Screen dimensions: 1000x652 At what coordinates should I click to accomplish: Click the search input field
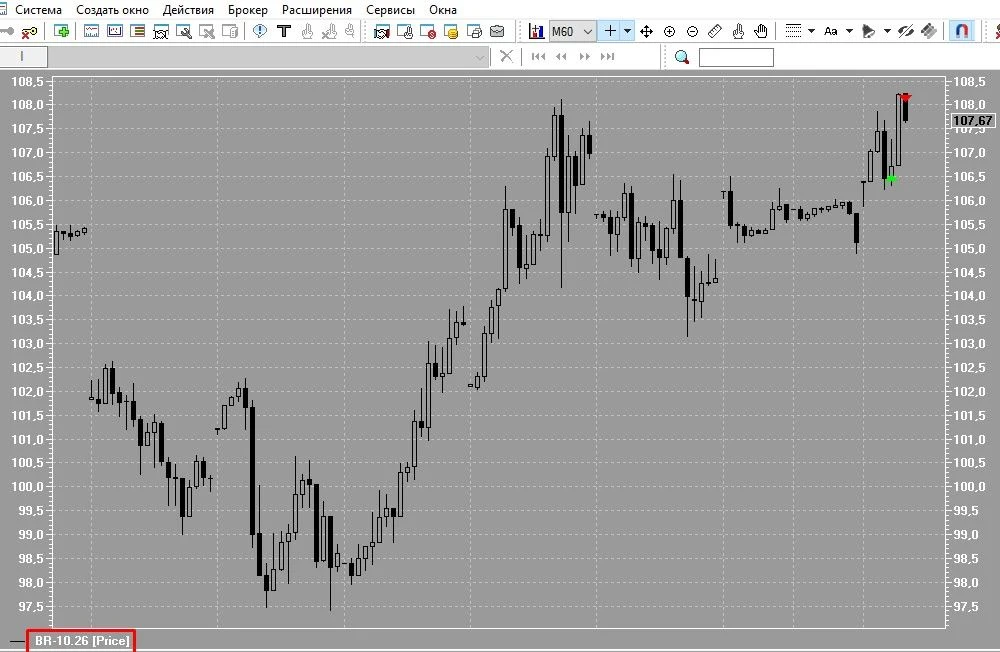pyautogui.click(x=736, y=57)
